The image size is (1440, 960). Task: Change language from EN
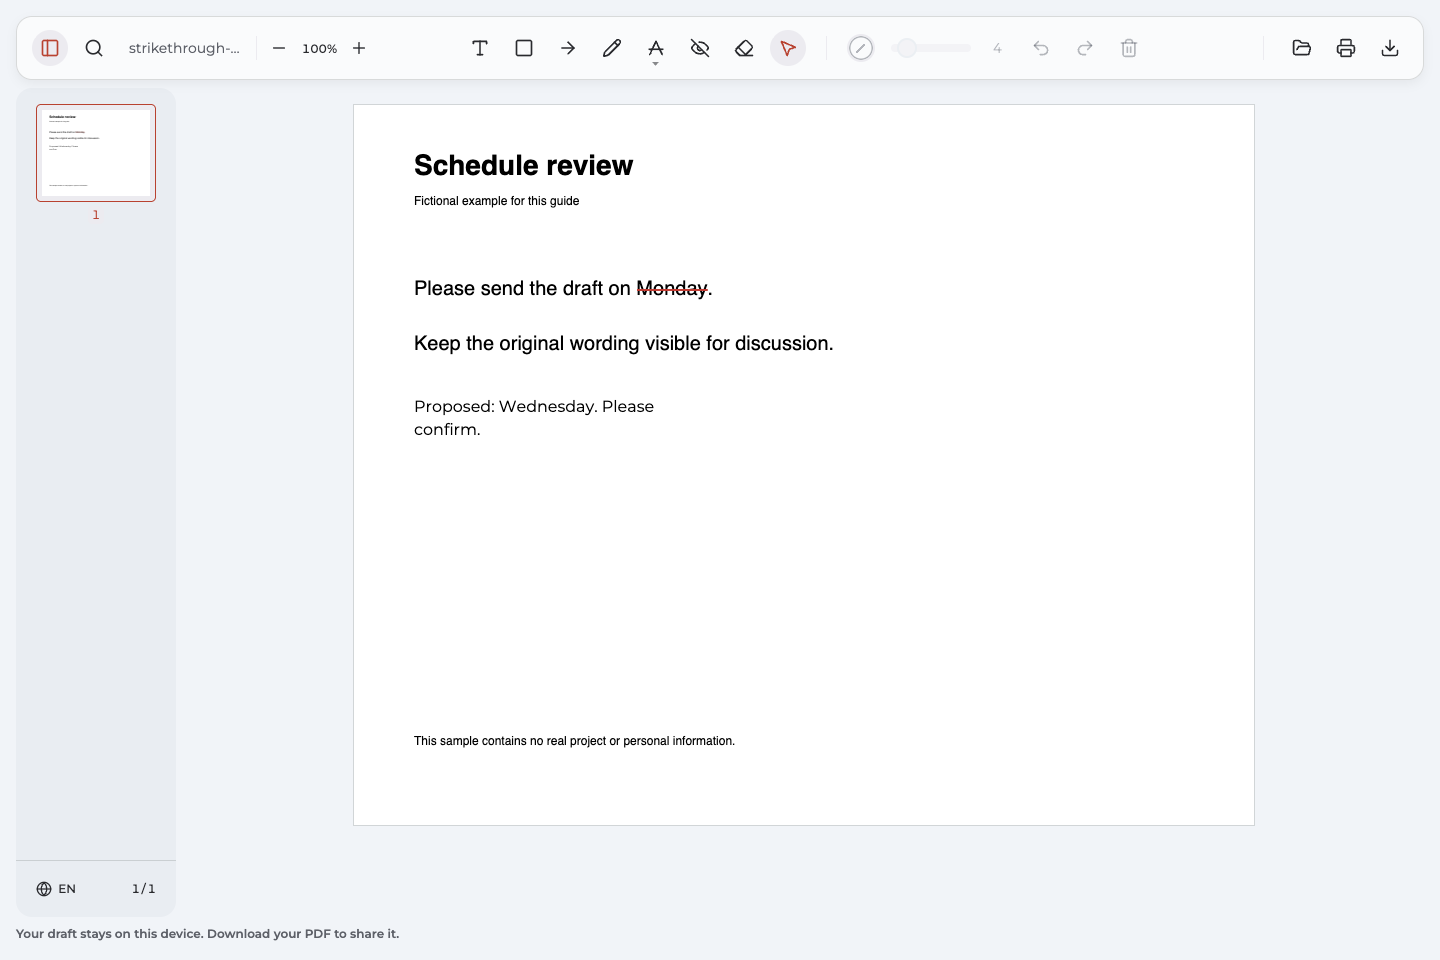click(56, 889)
